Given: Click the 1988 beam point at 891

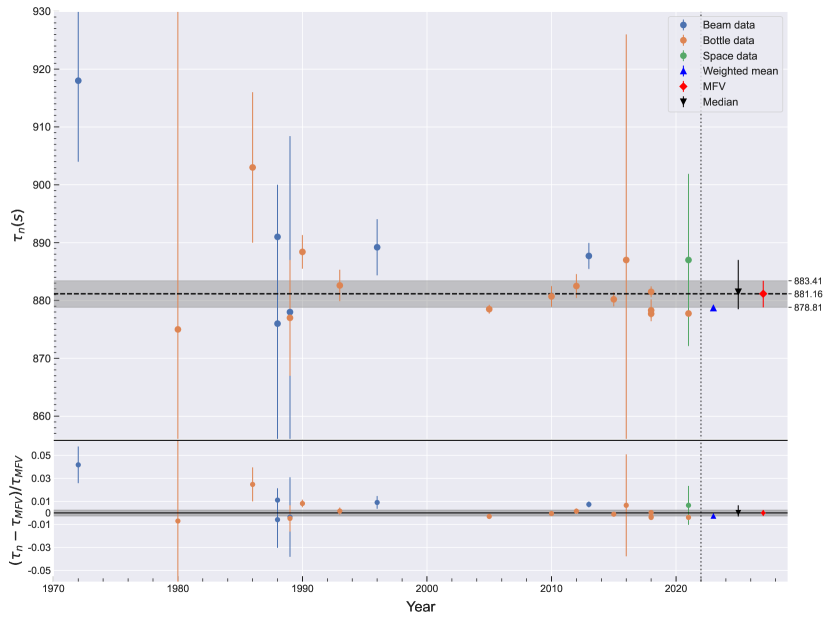Looking at the screenshot, I should click(277, 237).
